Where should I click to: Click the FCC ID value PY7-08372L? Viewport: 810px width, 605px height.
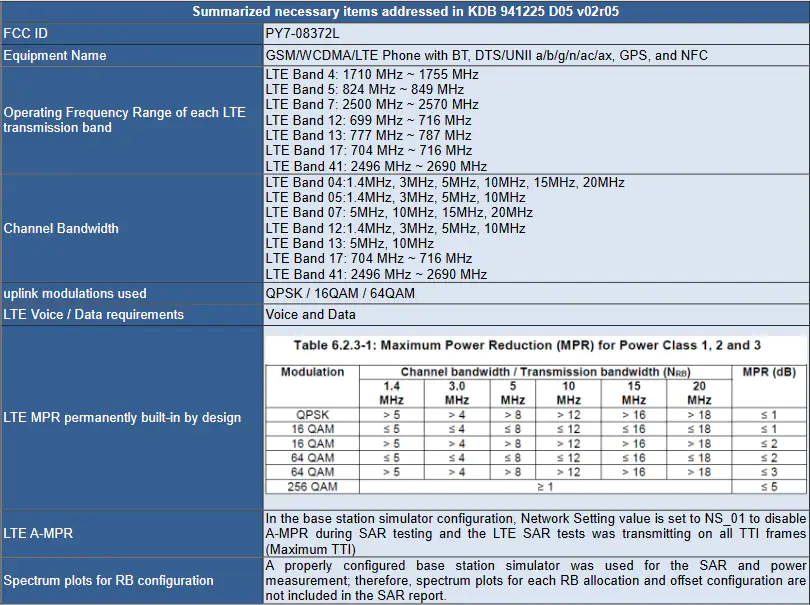[x=302, y=34]
